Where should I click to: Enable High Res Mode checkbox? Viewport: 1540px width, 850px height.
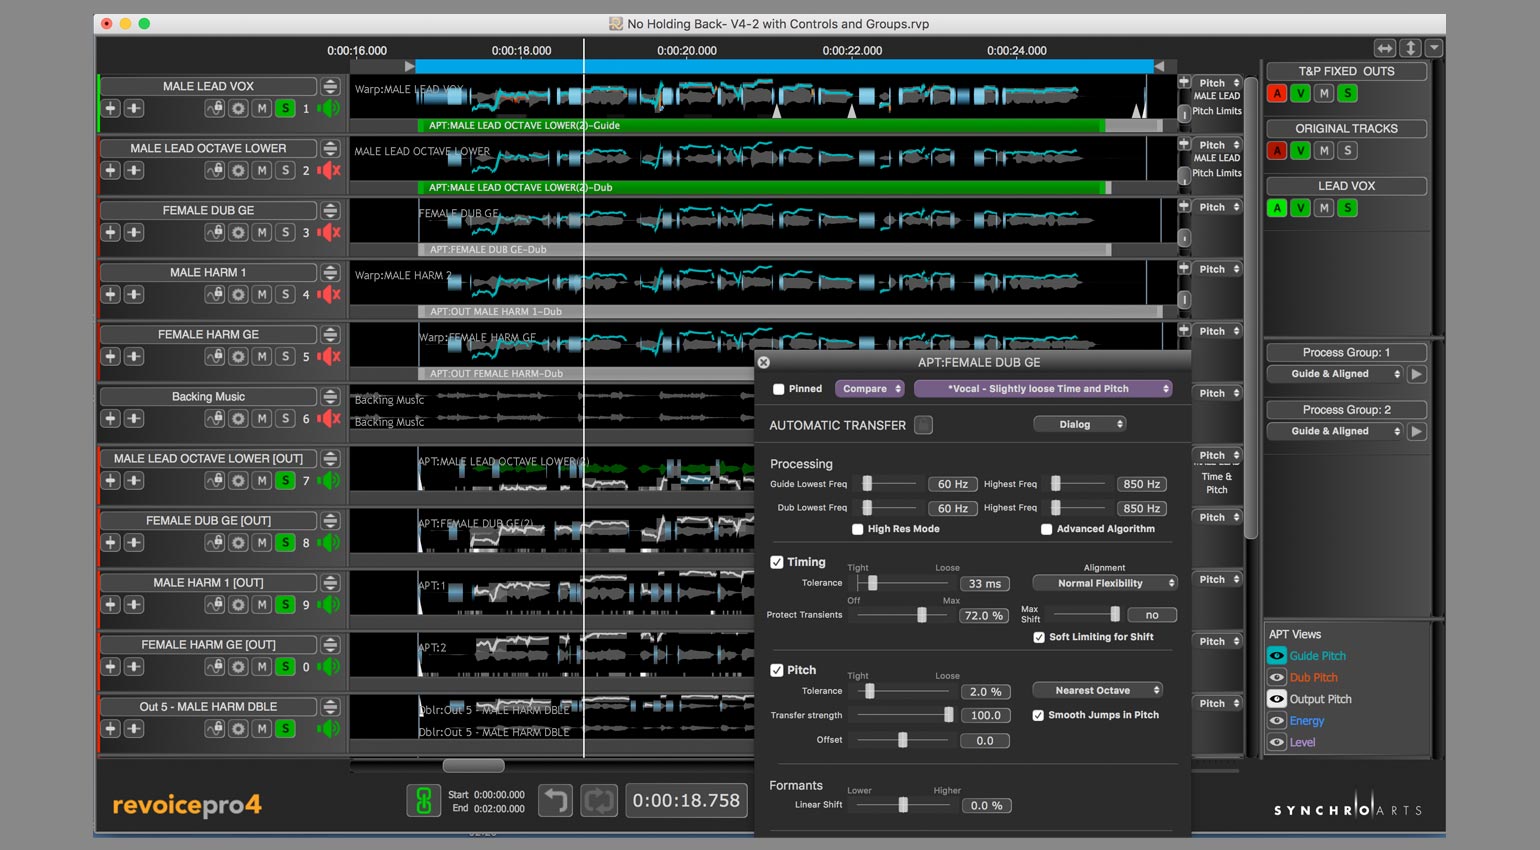point(857,529)
